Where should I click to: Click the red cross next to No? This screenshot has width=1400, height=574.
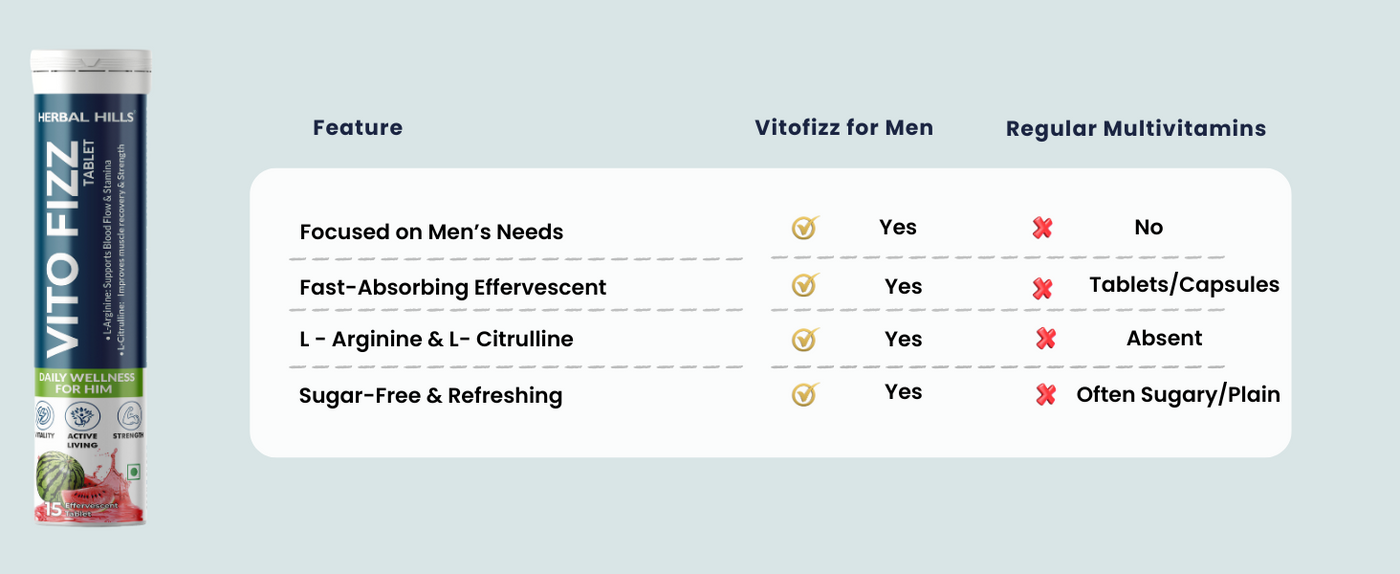tap(1042, 229)
